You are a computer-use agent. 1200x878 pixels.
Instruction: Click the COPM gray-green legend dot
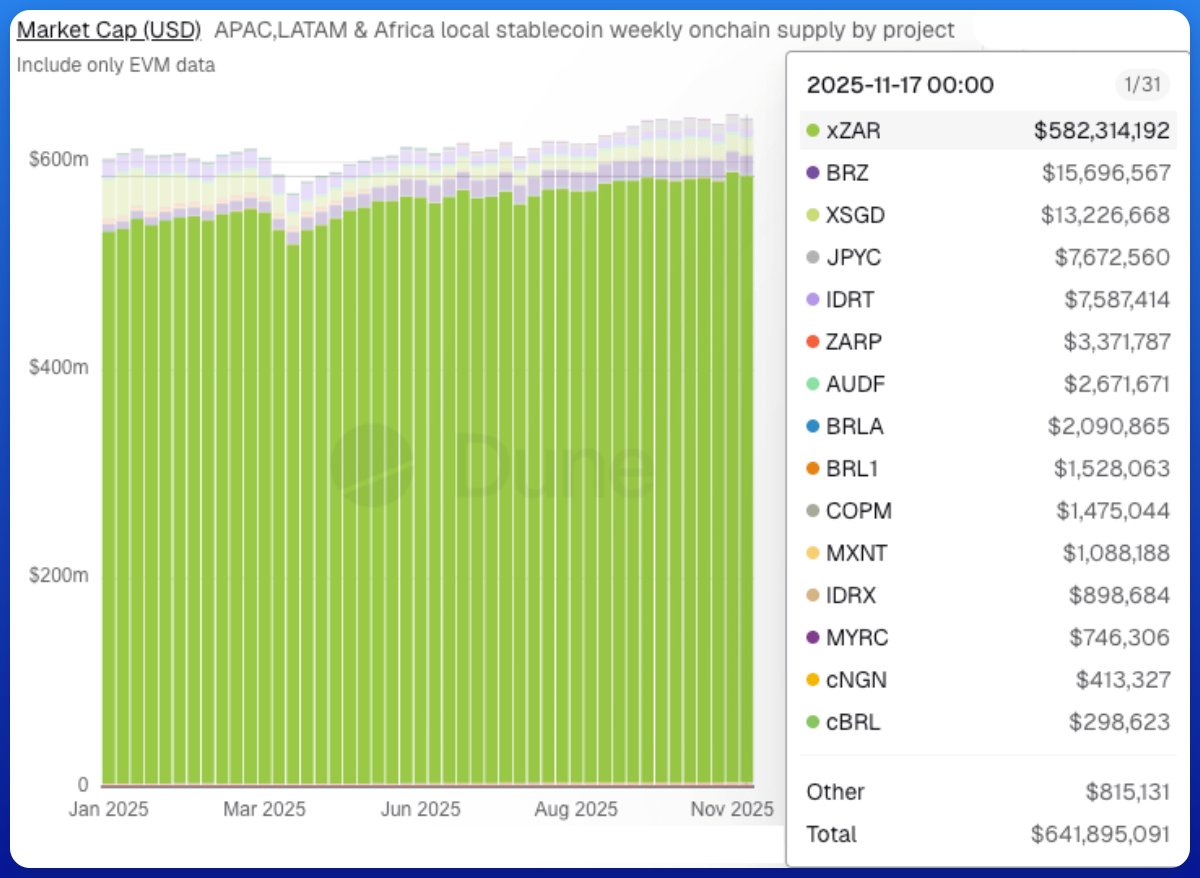point(813,511)
